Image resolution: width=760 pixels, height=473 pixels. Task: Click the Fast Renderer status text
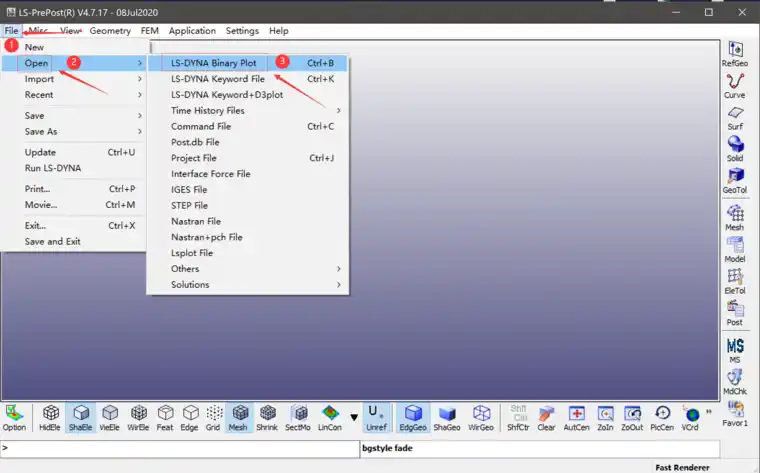coord(682,467)
